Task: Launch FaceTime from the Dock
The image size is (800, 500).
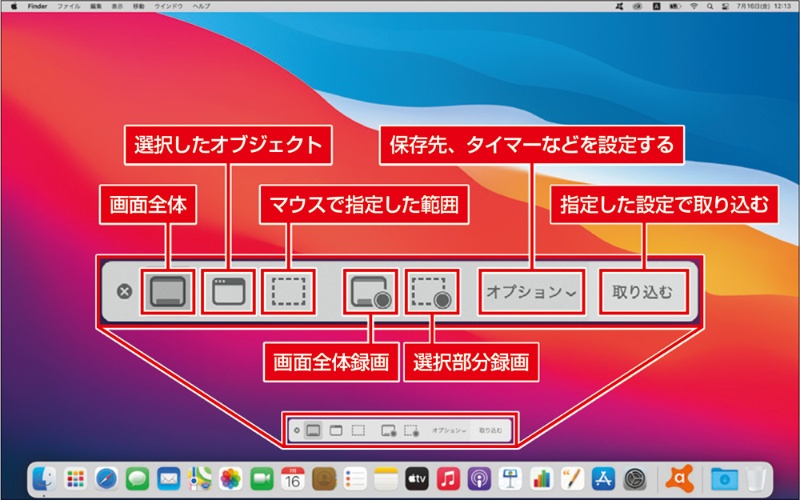Action: [262, 479]
